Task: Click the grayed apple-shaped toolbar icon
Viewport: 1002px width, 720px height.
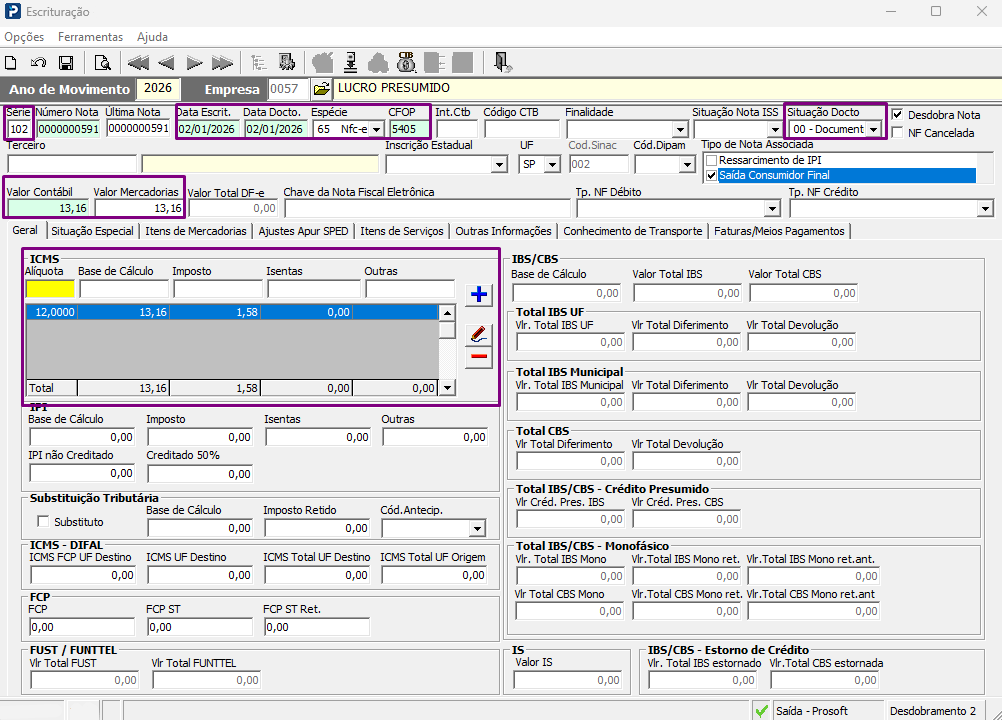Action: [323, 63]
